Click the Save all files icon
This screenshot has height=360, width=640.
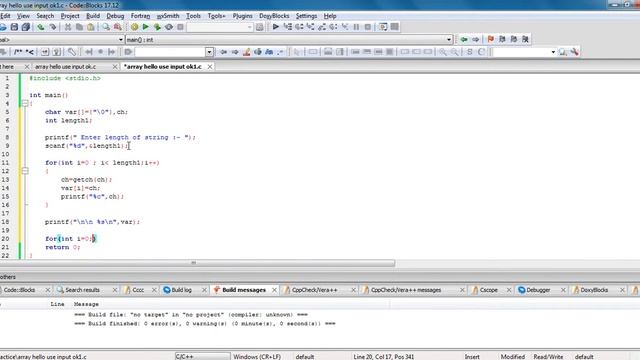point(26,27)
